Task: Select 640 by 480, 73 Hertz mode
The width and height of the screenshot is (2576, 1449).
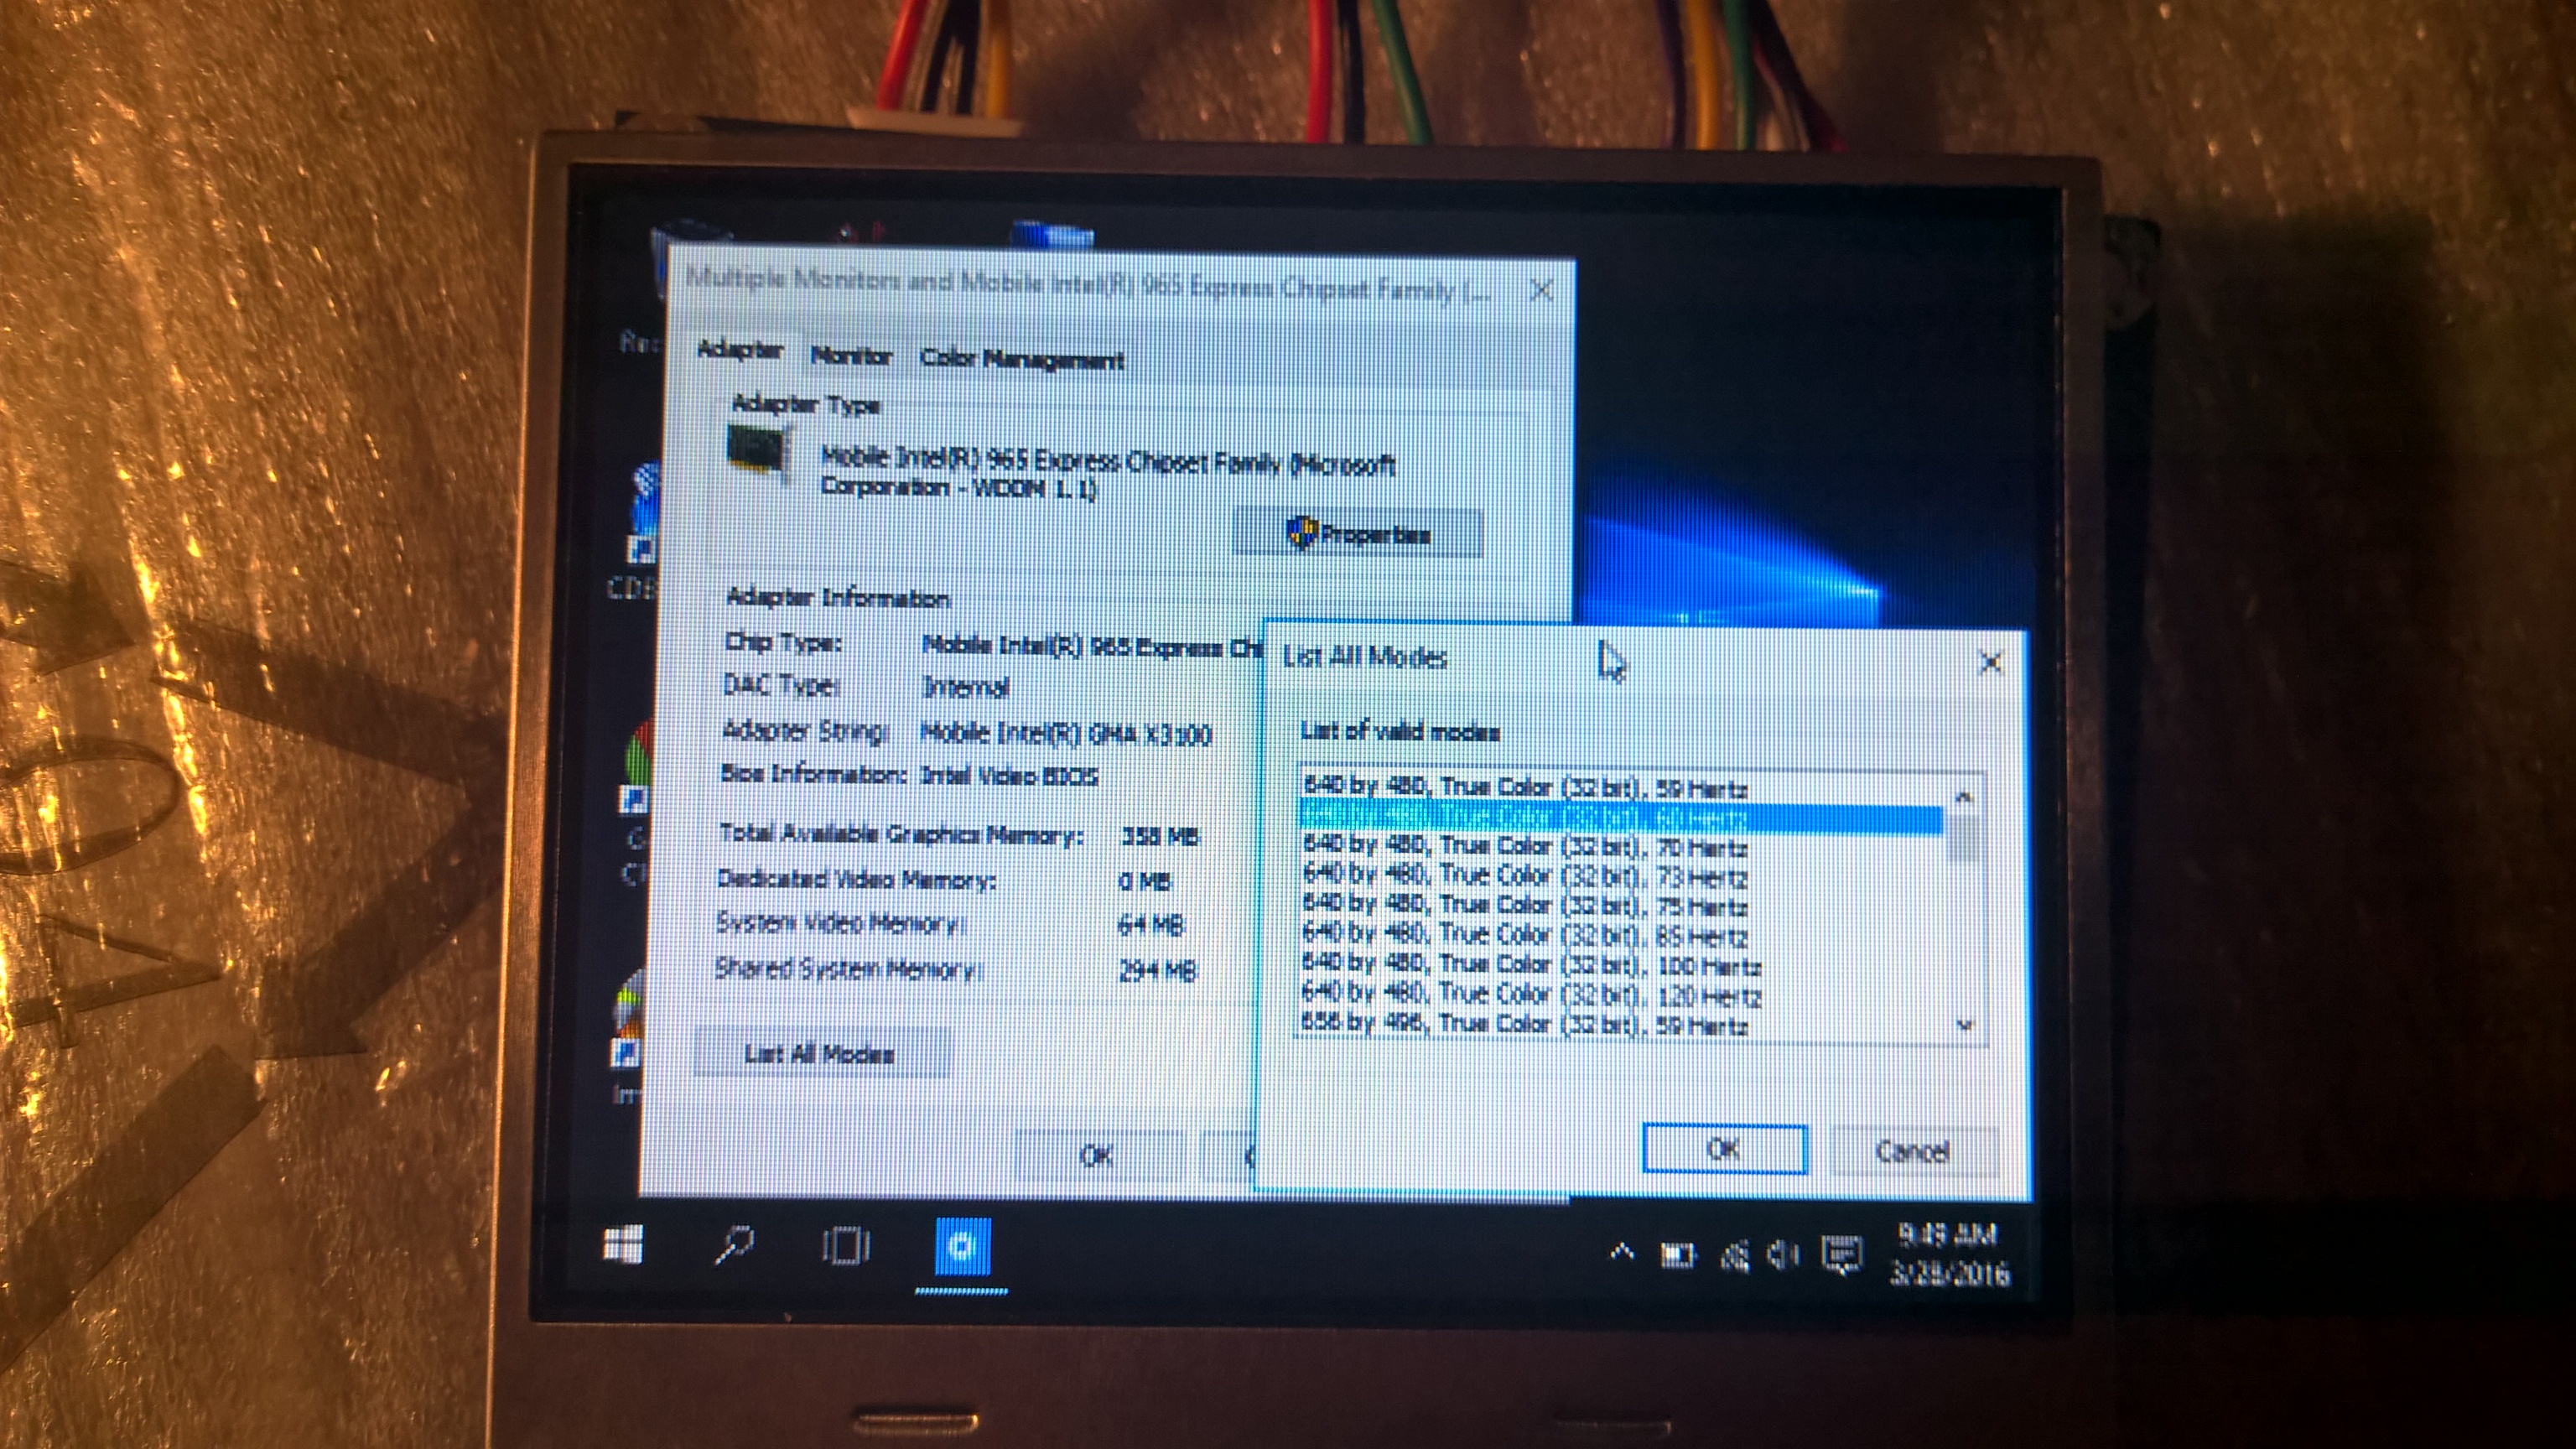Action: pyautogui.click(x=1622, y=876)
